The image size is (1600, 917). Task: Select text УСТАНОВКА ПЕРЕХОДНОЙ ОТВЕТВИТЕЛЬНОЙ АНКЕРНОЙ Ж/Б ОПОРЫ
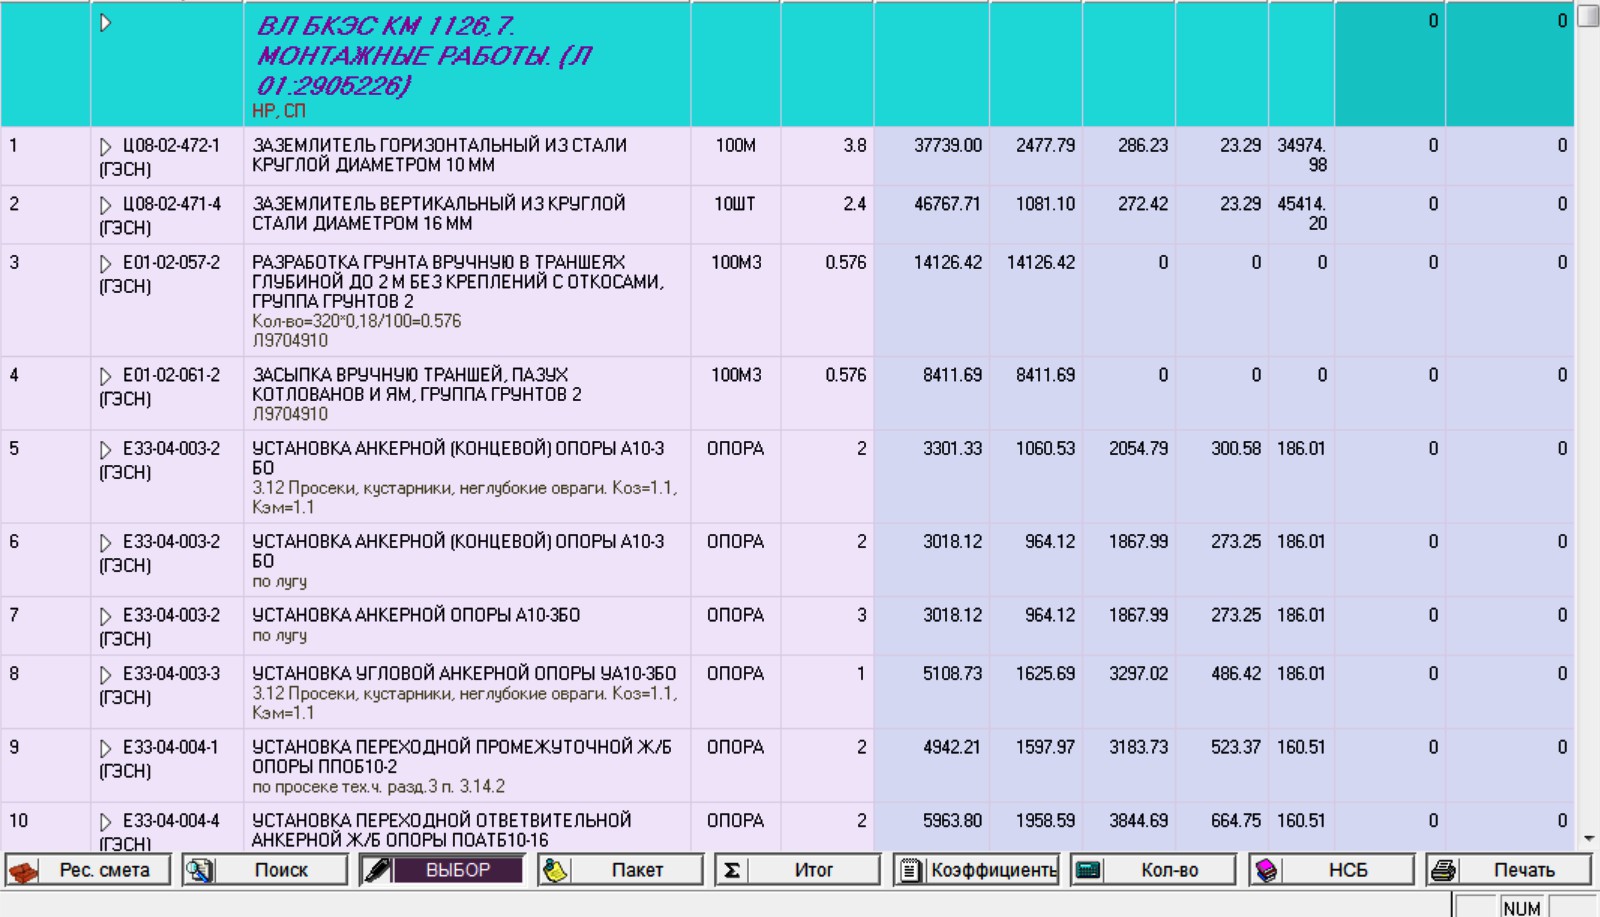[x=442, y=831]
